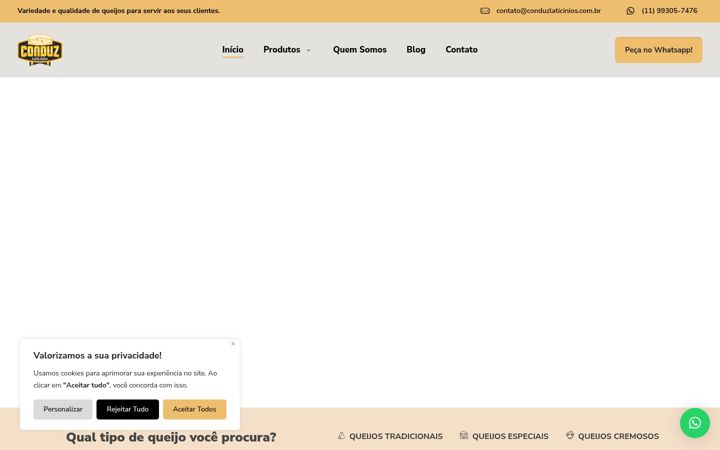Click the 'Variedade e qualidade de queijos' tagline
The width and height of the screenshot is (720, 450).
pyautogui.click(x=118, y=11)
